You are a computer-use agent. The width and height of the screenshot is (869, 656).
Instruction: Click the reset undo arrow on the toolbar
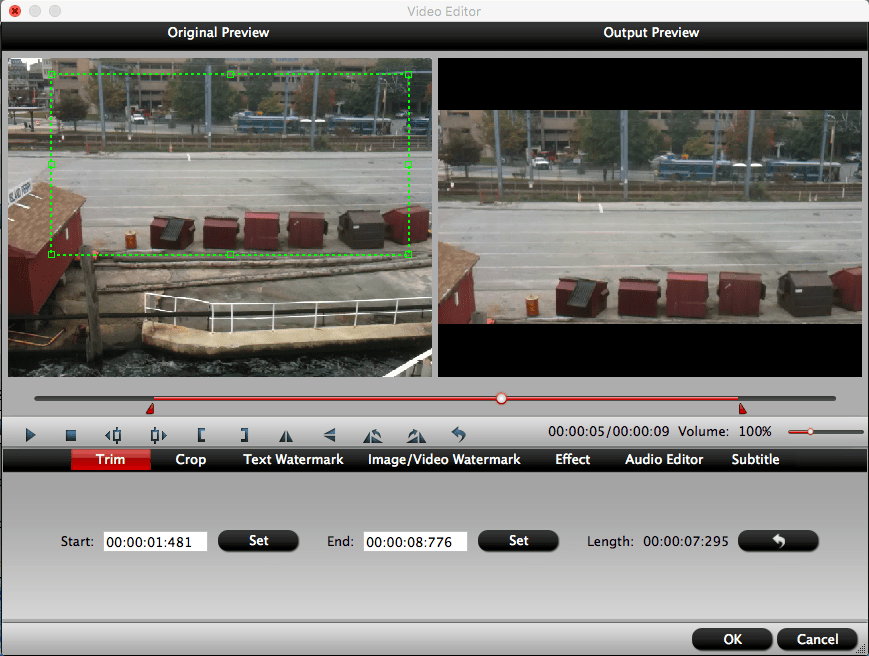[x=457, y=434]
